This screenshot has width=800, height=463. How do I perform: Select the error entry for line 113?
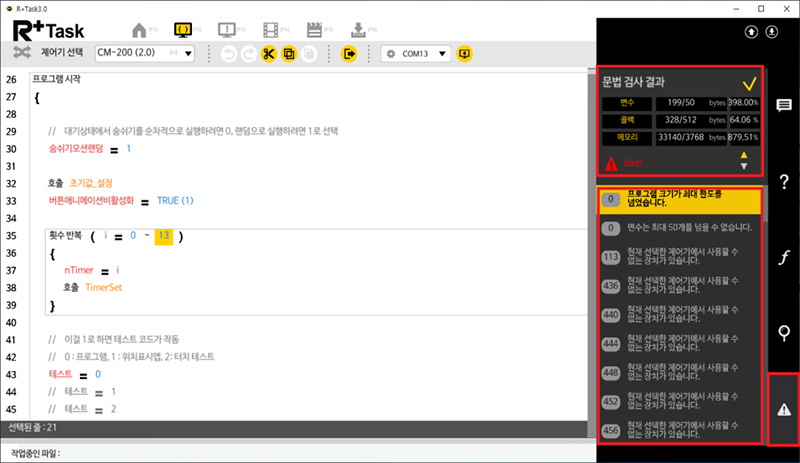coord(680,256)
